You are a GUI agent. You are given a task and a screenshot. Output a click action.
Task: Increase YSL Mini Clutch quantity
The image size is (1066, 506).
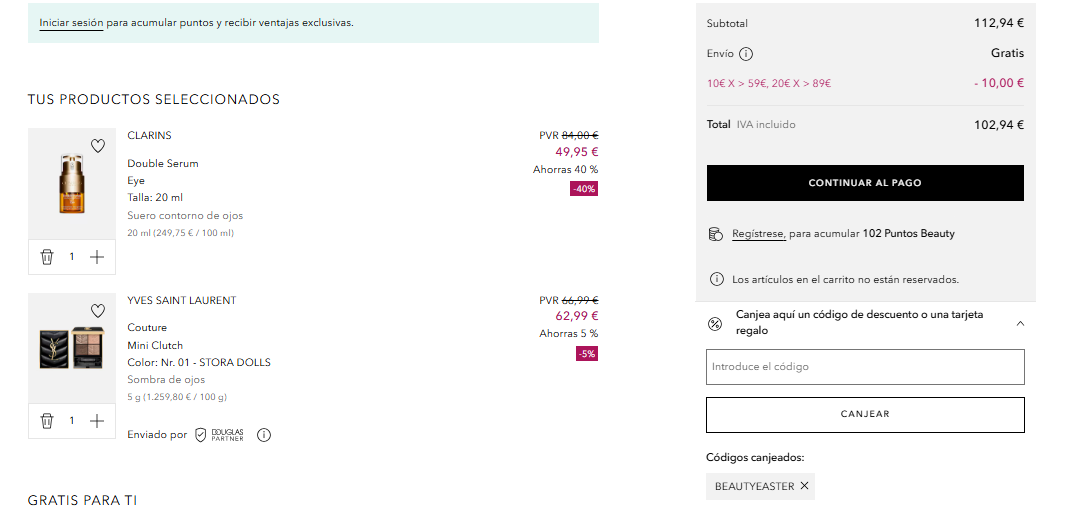point(97,421)
